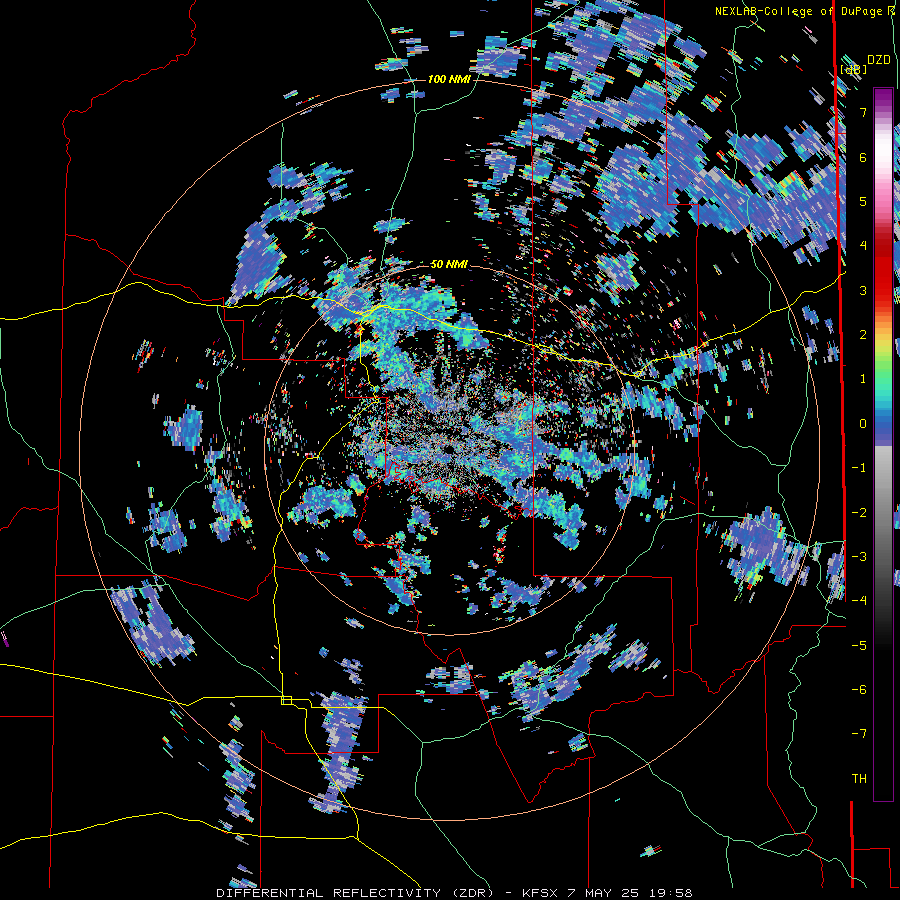Click the ZDR color scale bar
900x900 pixels.
[x=883, y=444]
